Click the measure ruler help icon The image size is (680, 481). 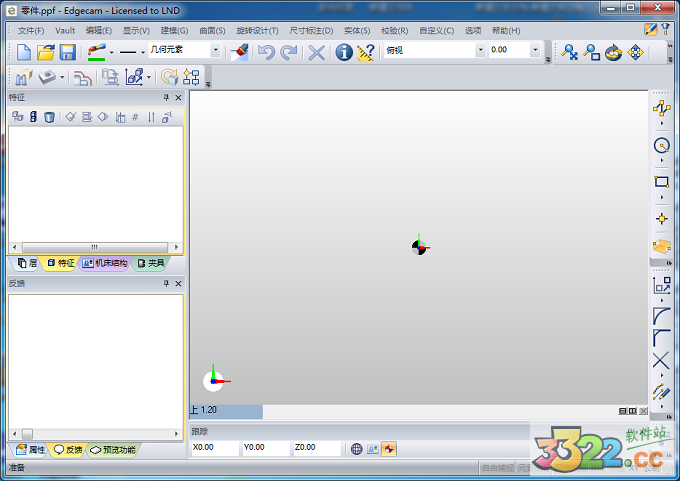[366, 52]
